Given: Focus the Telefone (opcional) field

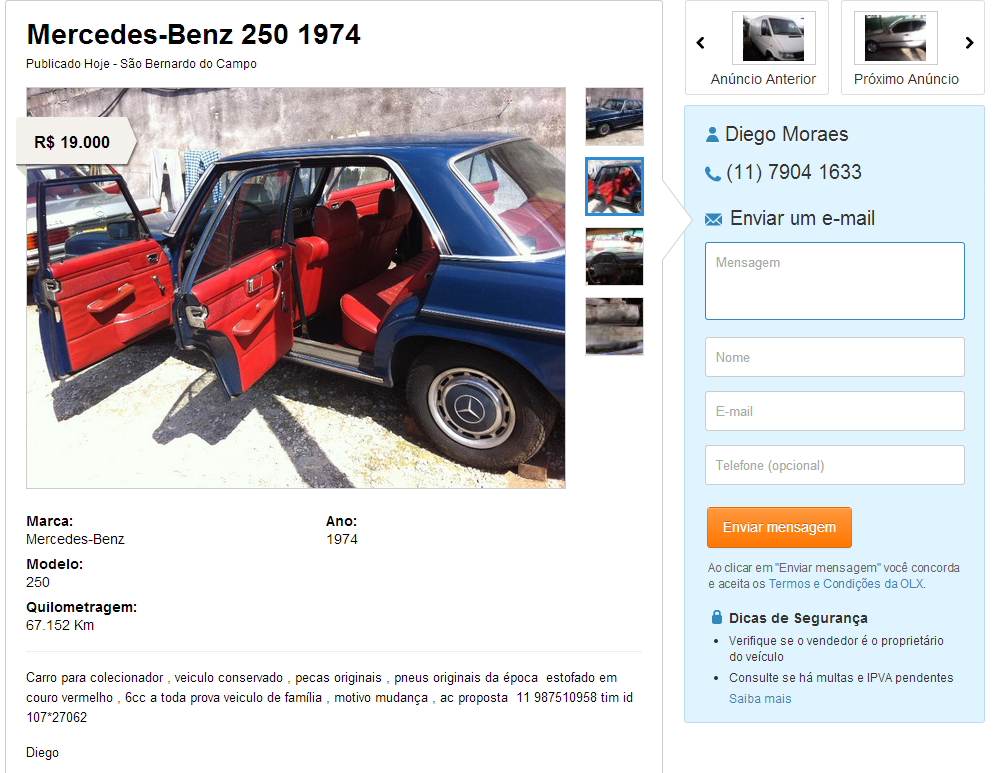Looking at the screenshot, I should pos(835,465).
